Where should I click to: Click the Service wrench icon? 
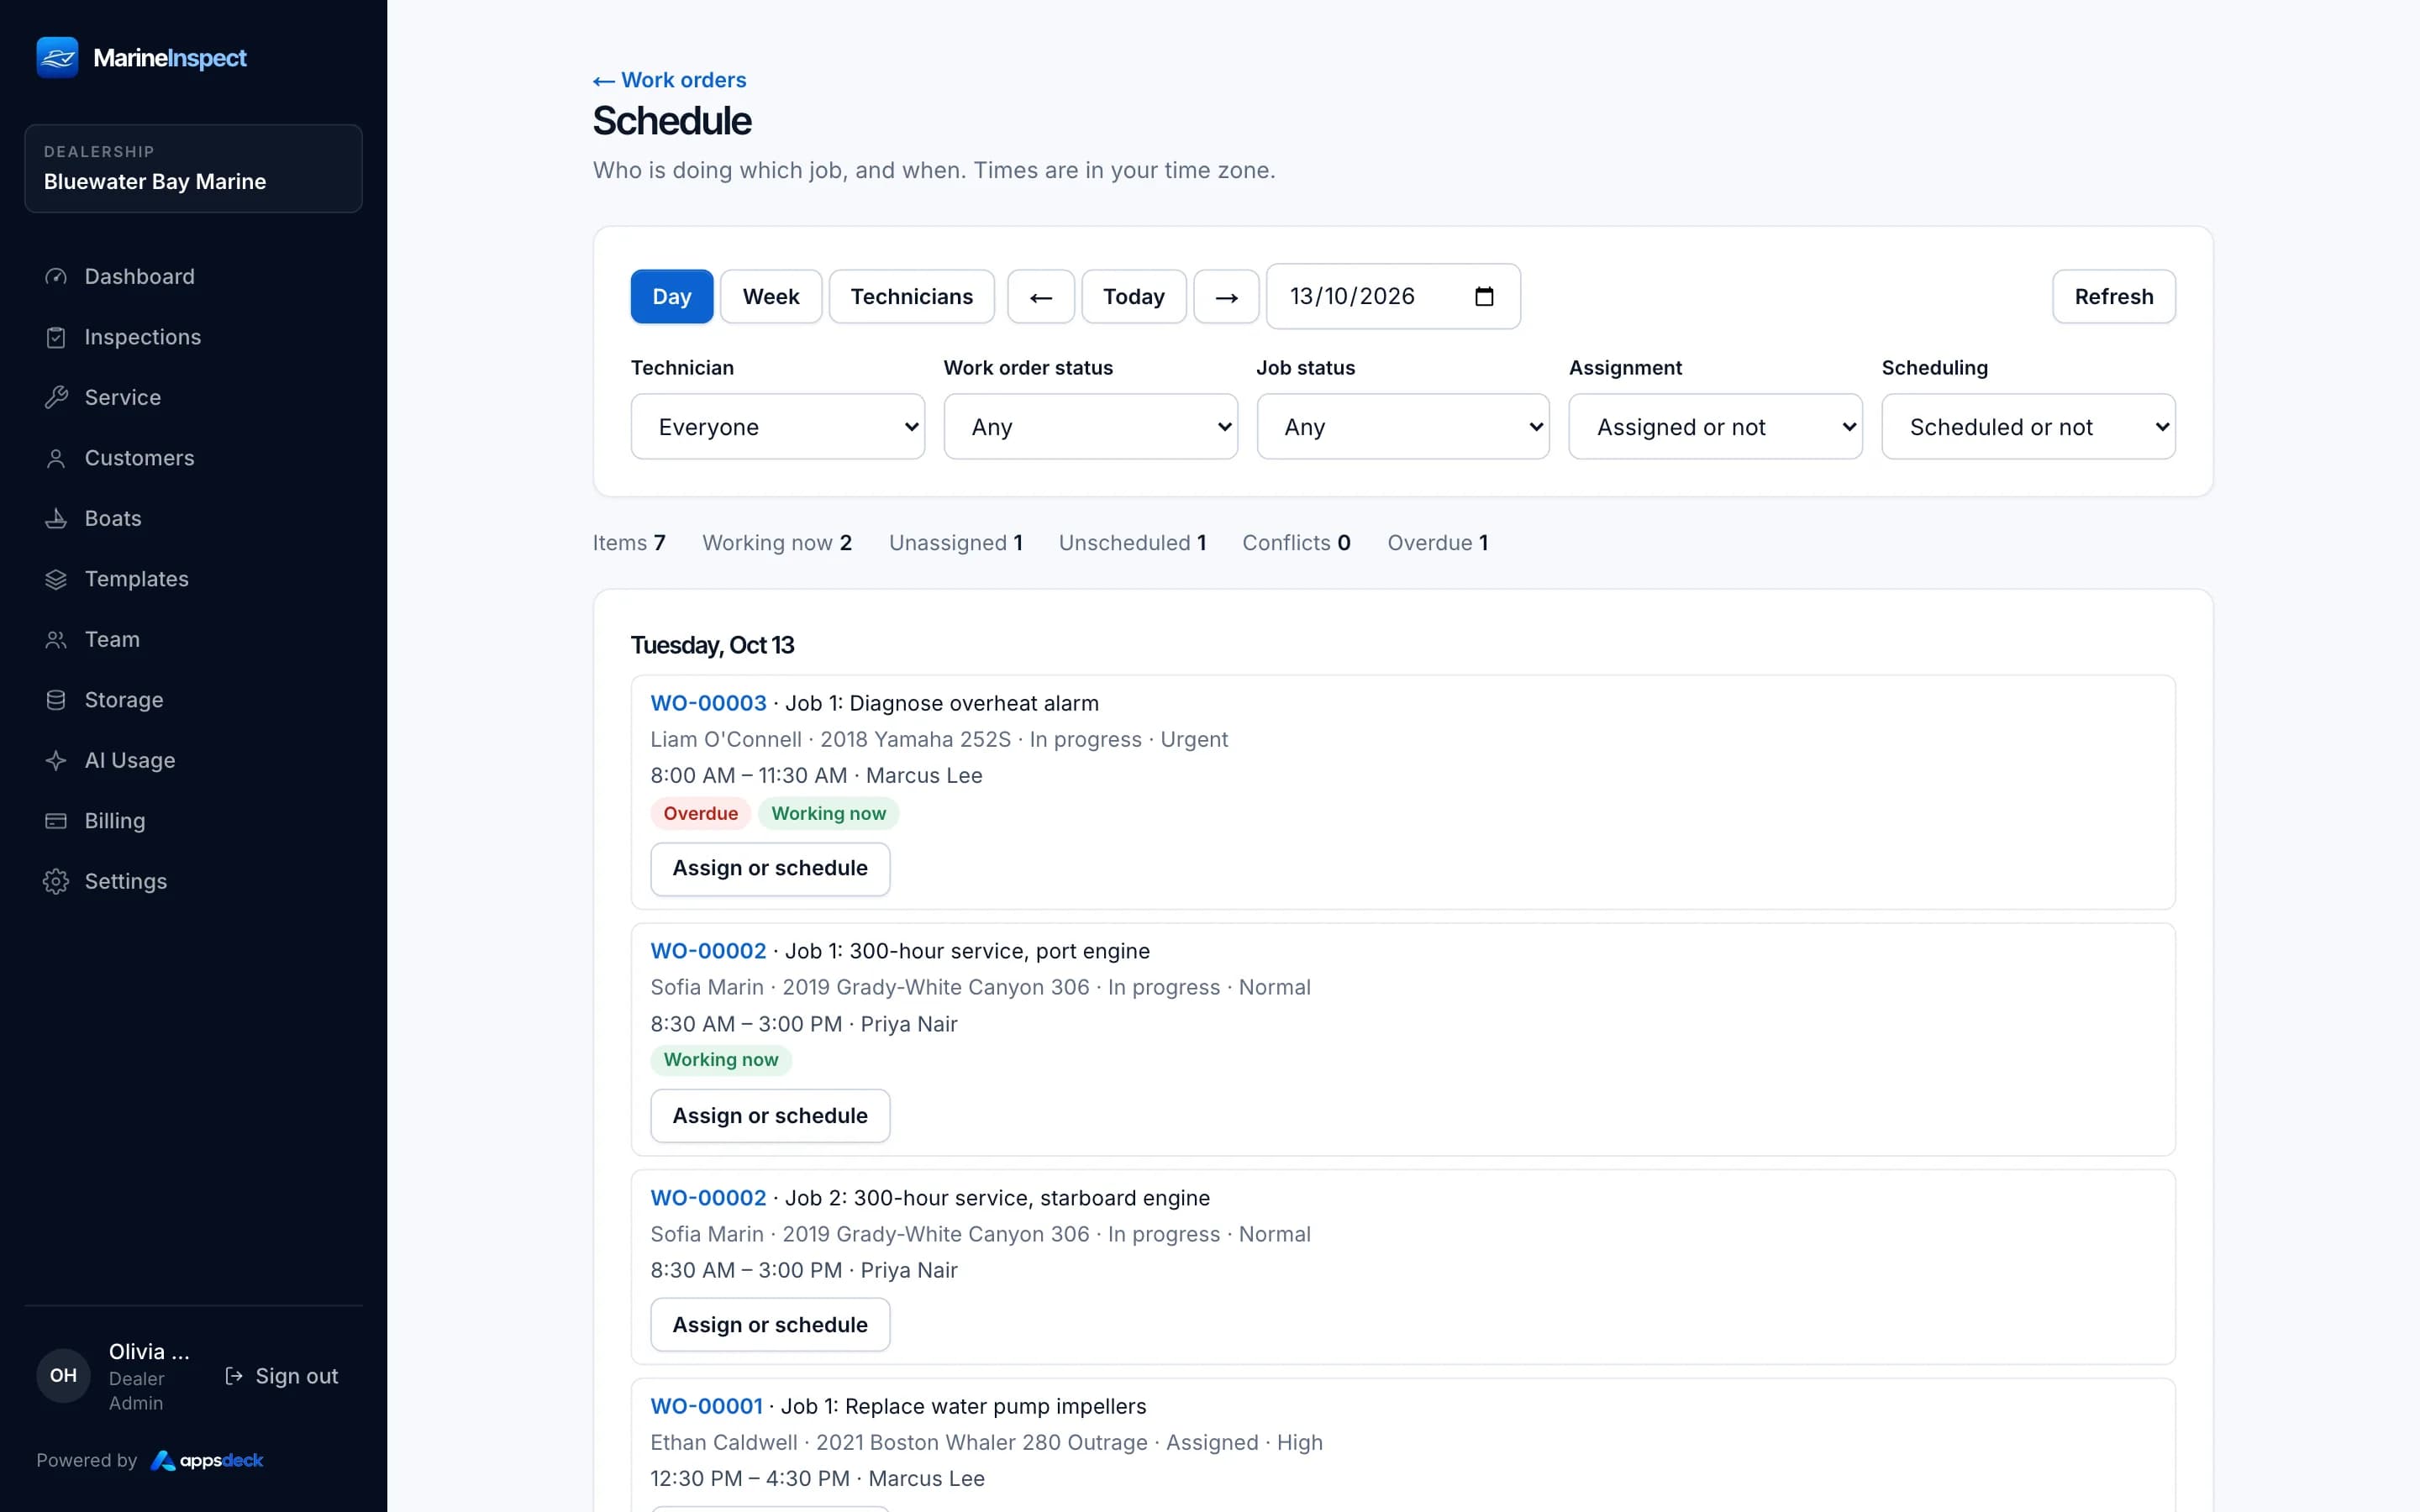coord(56,397)
